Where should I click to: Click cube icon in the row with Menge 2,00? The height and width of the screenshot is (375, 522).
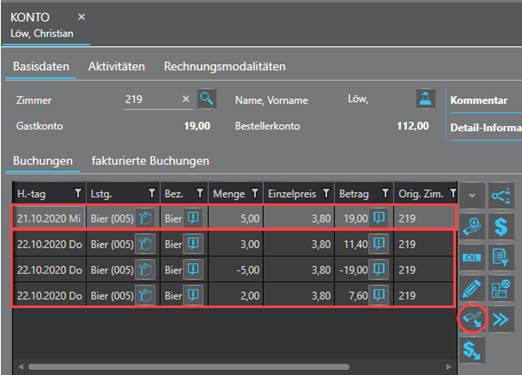(145, 295)
